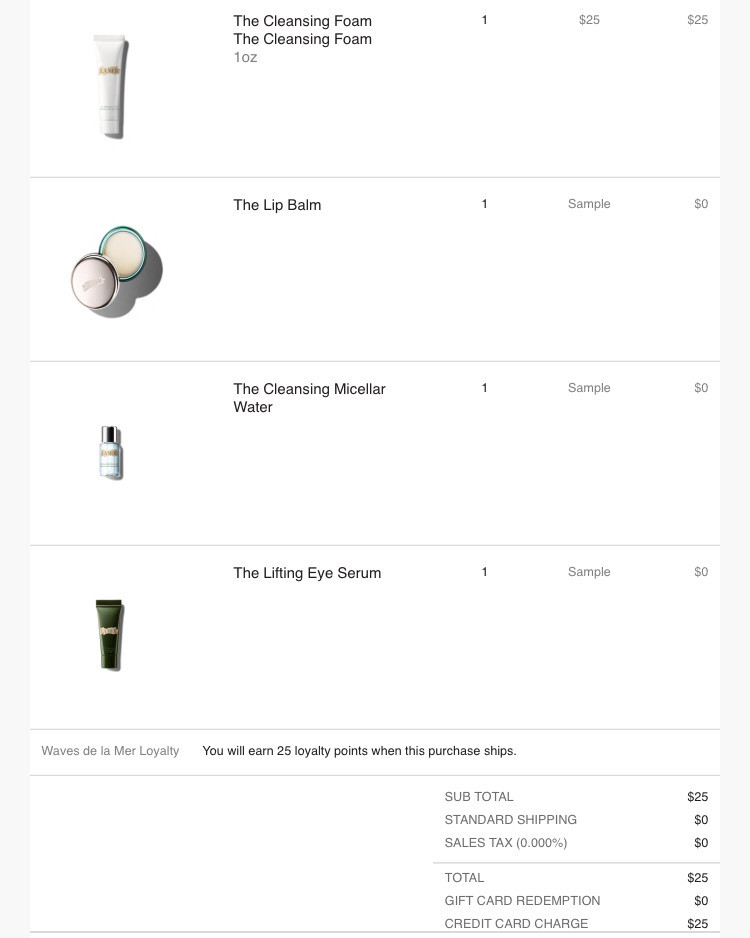Image resolution: width=750 pixels, height=938 pixels.
Task: Click the Lip Balm Sample label
Action: pyautogui.click(x=589, y=204)
